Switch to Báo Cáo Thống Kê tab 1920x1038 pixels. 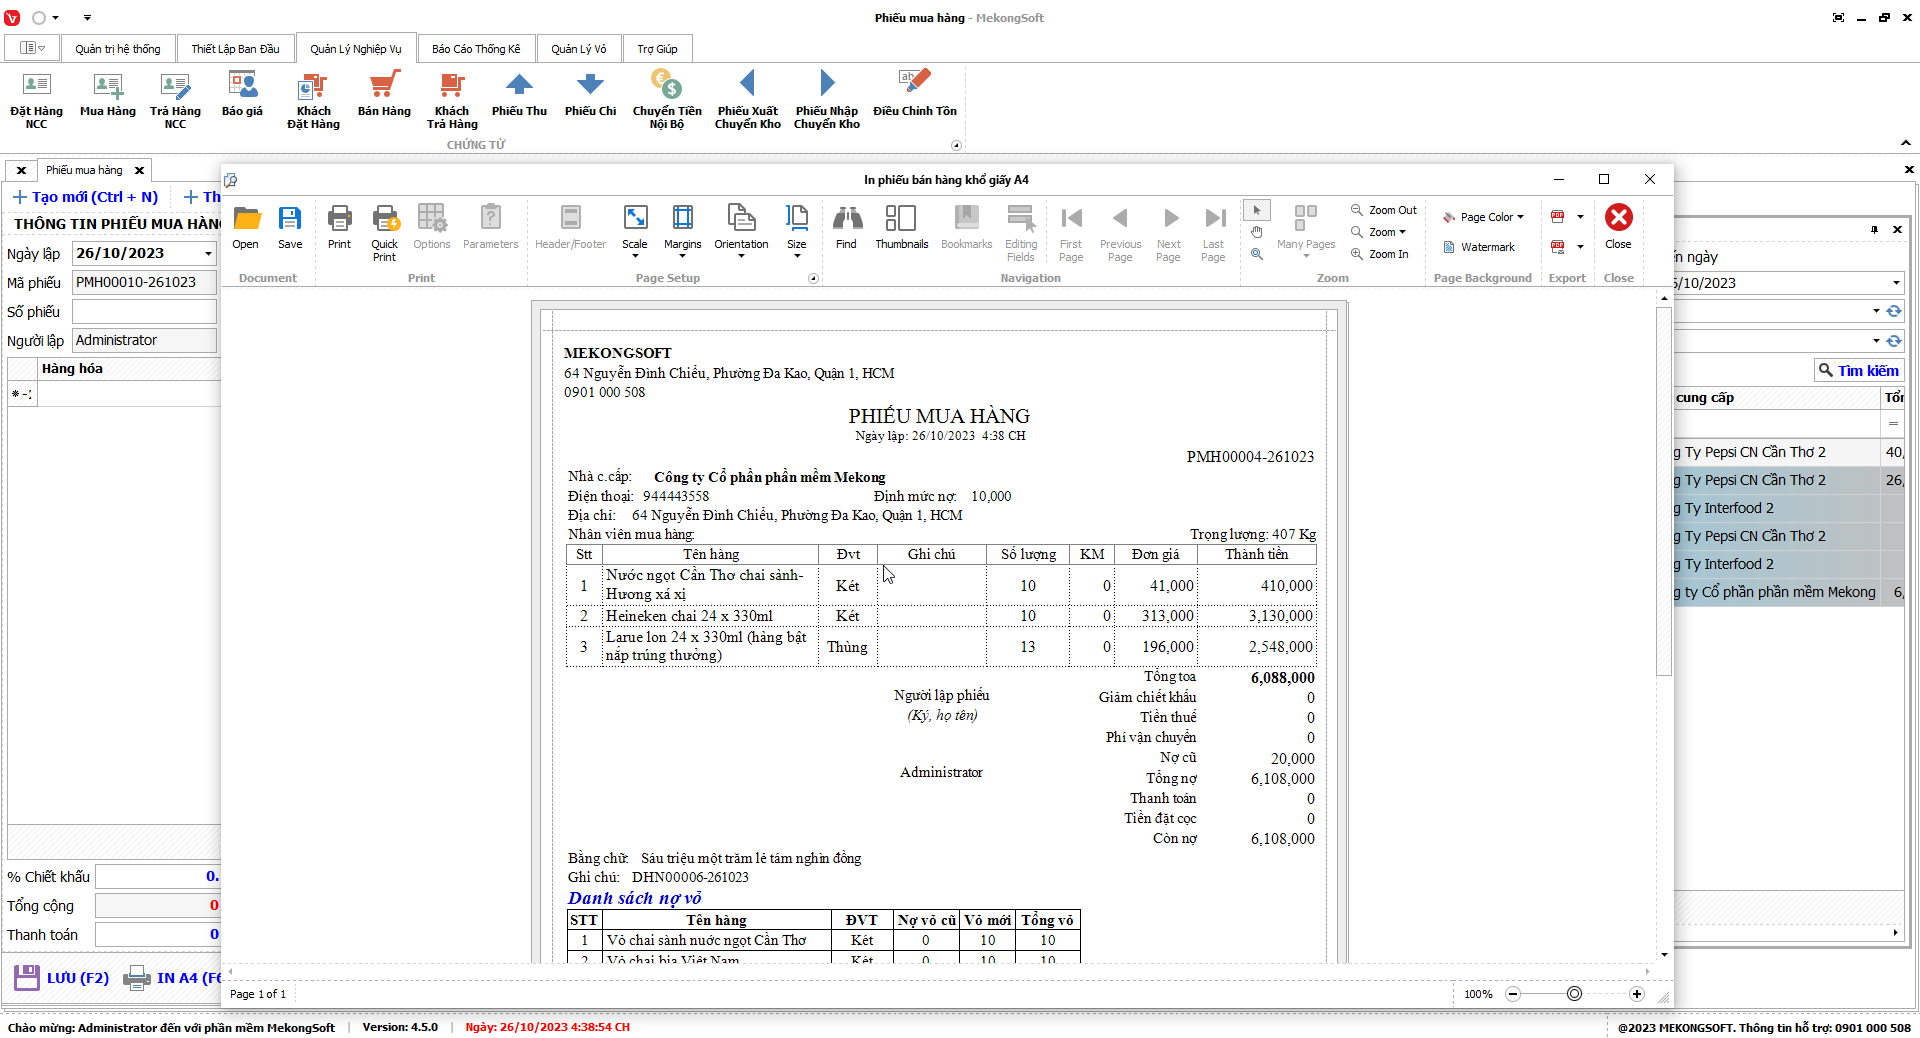476,49
